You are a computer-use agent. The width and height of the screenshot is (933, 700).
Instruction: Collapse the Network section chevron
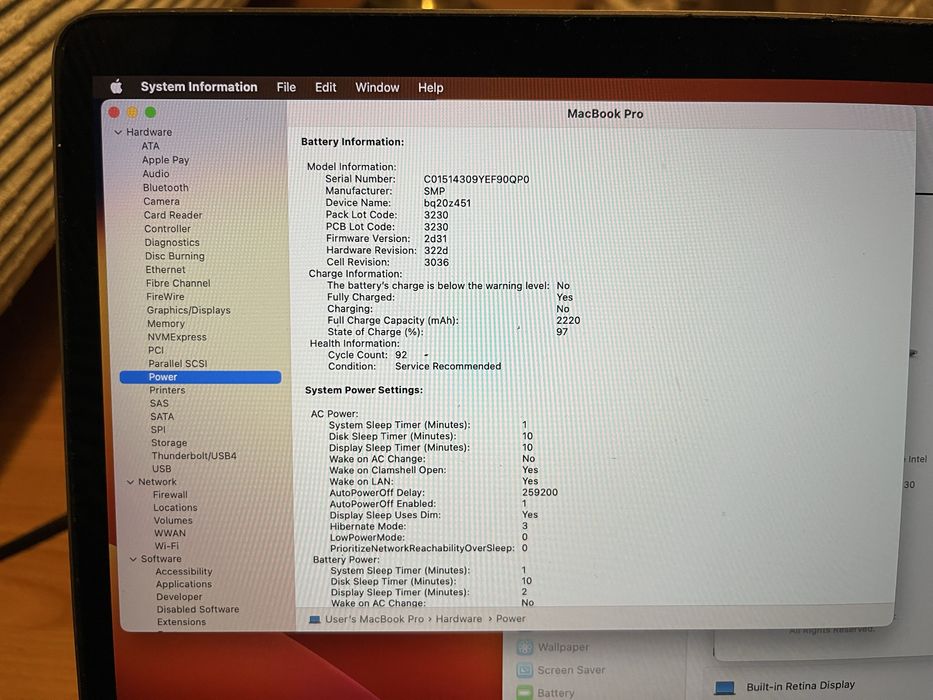coord(130,482)
